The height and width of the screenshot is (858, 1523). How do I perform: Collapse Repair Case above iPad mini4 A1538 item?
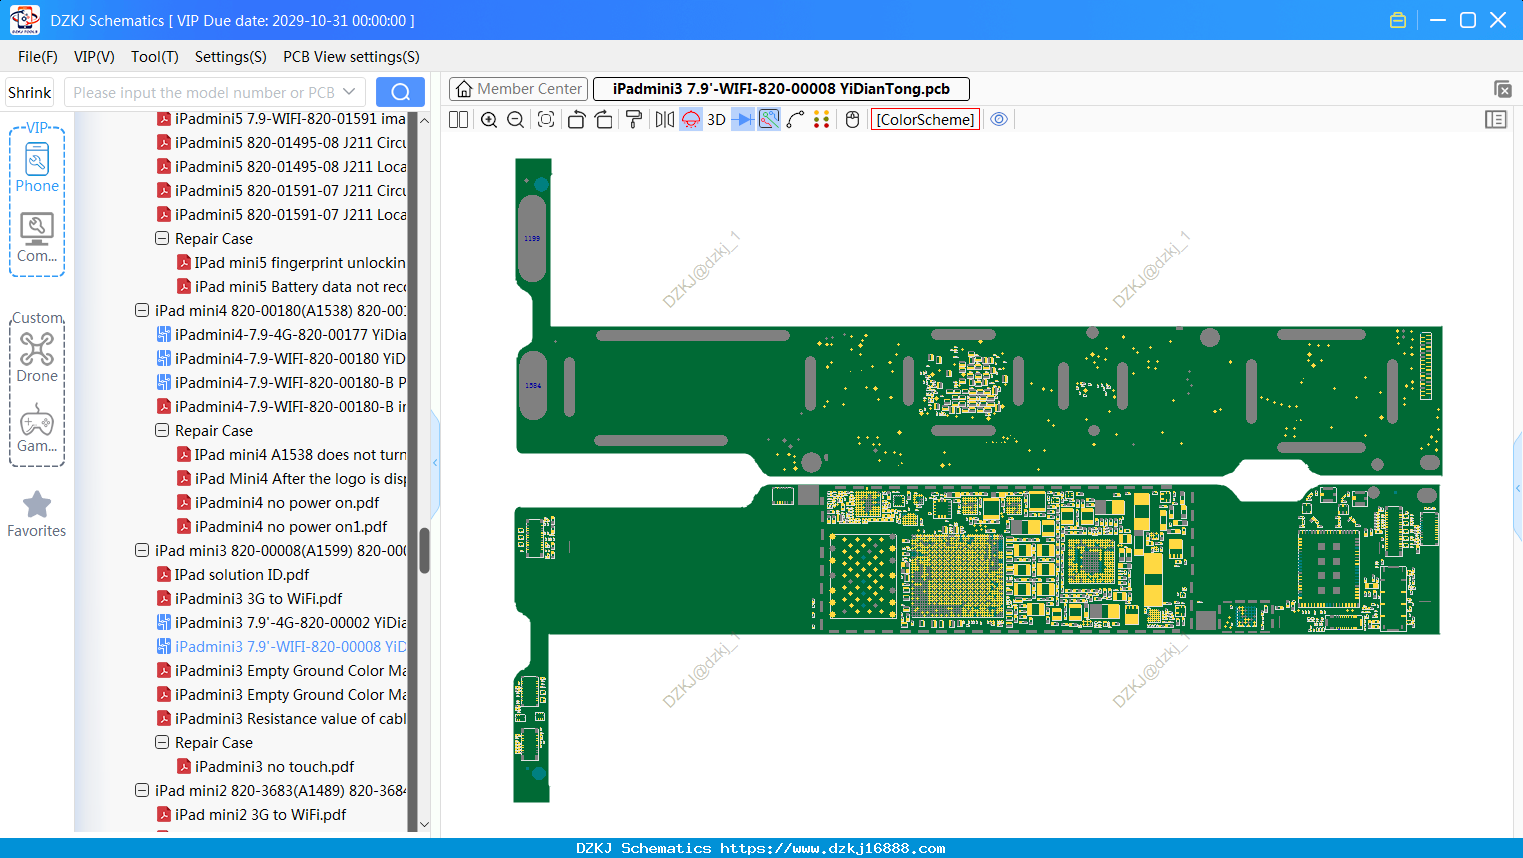162,431
